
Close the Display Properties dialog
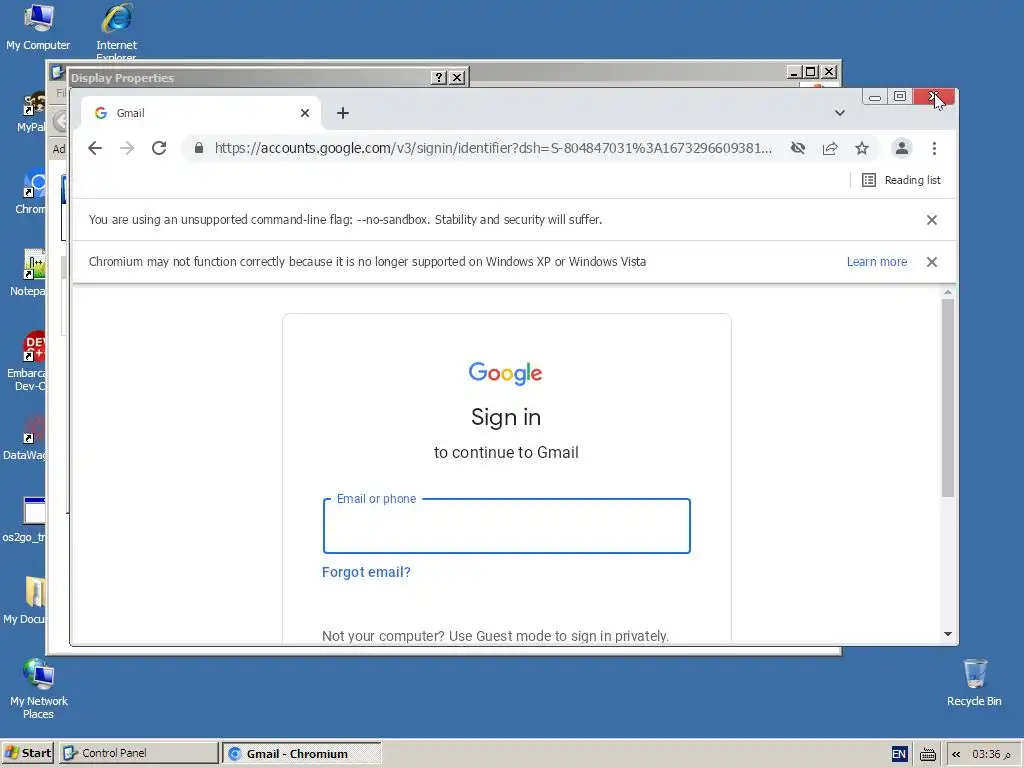[458, 78]
